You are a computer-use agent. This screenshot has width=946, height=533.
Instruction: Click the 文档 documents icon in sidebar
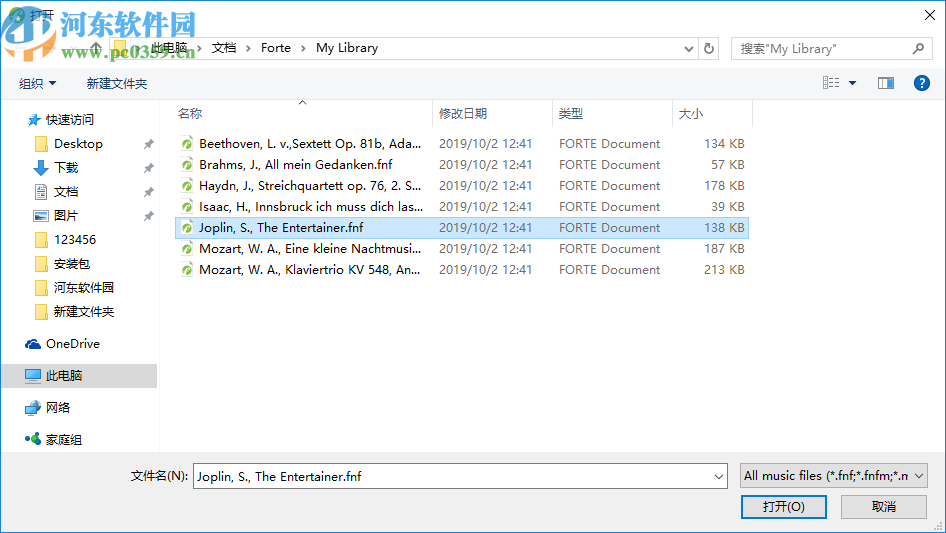41,192
